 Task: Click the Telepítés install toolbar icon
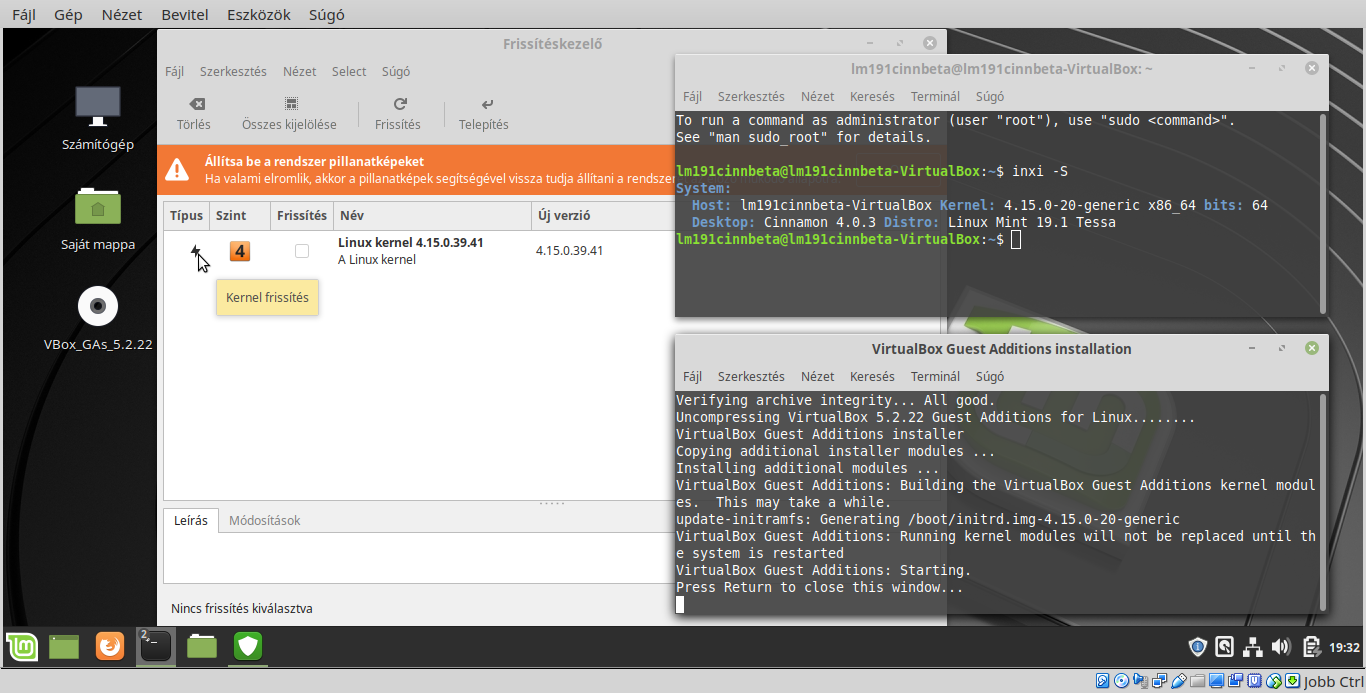click(487, 104)
